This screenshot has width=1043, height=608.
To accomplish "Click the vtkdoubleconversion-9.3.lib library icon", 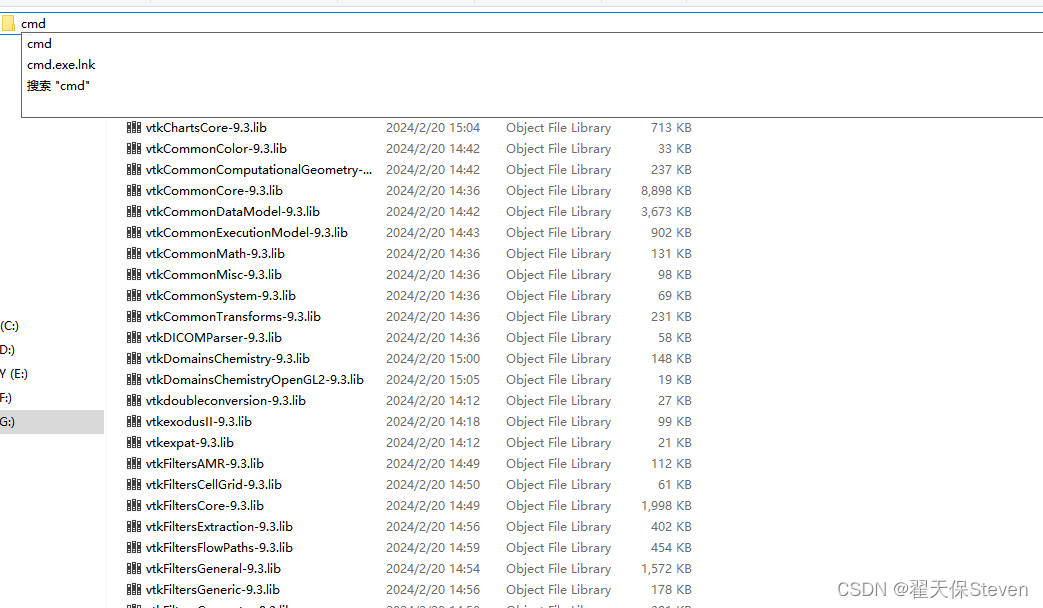I will click(134, 400).
